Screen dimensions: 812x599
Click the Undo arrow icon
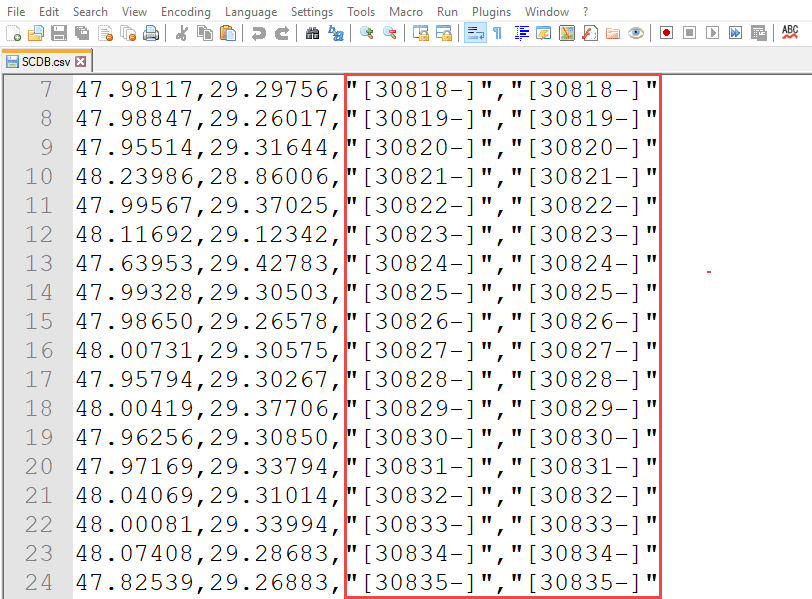(x=259, y=33)
